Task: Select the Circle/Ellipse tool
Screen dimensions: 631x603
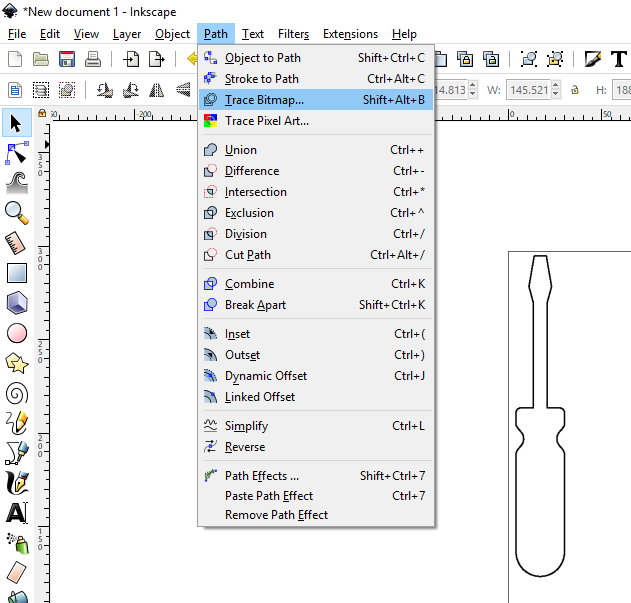Action: 16,333
